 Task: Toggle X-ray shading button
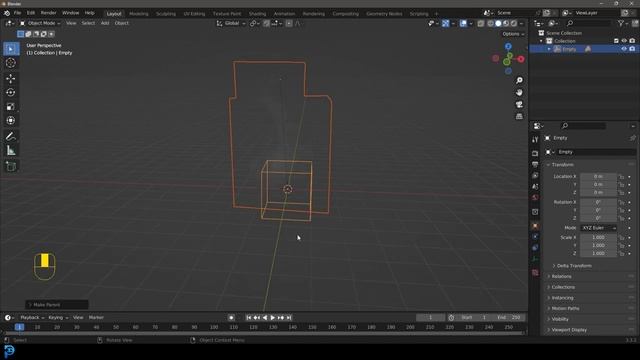[481, 24]
